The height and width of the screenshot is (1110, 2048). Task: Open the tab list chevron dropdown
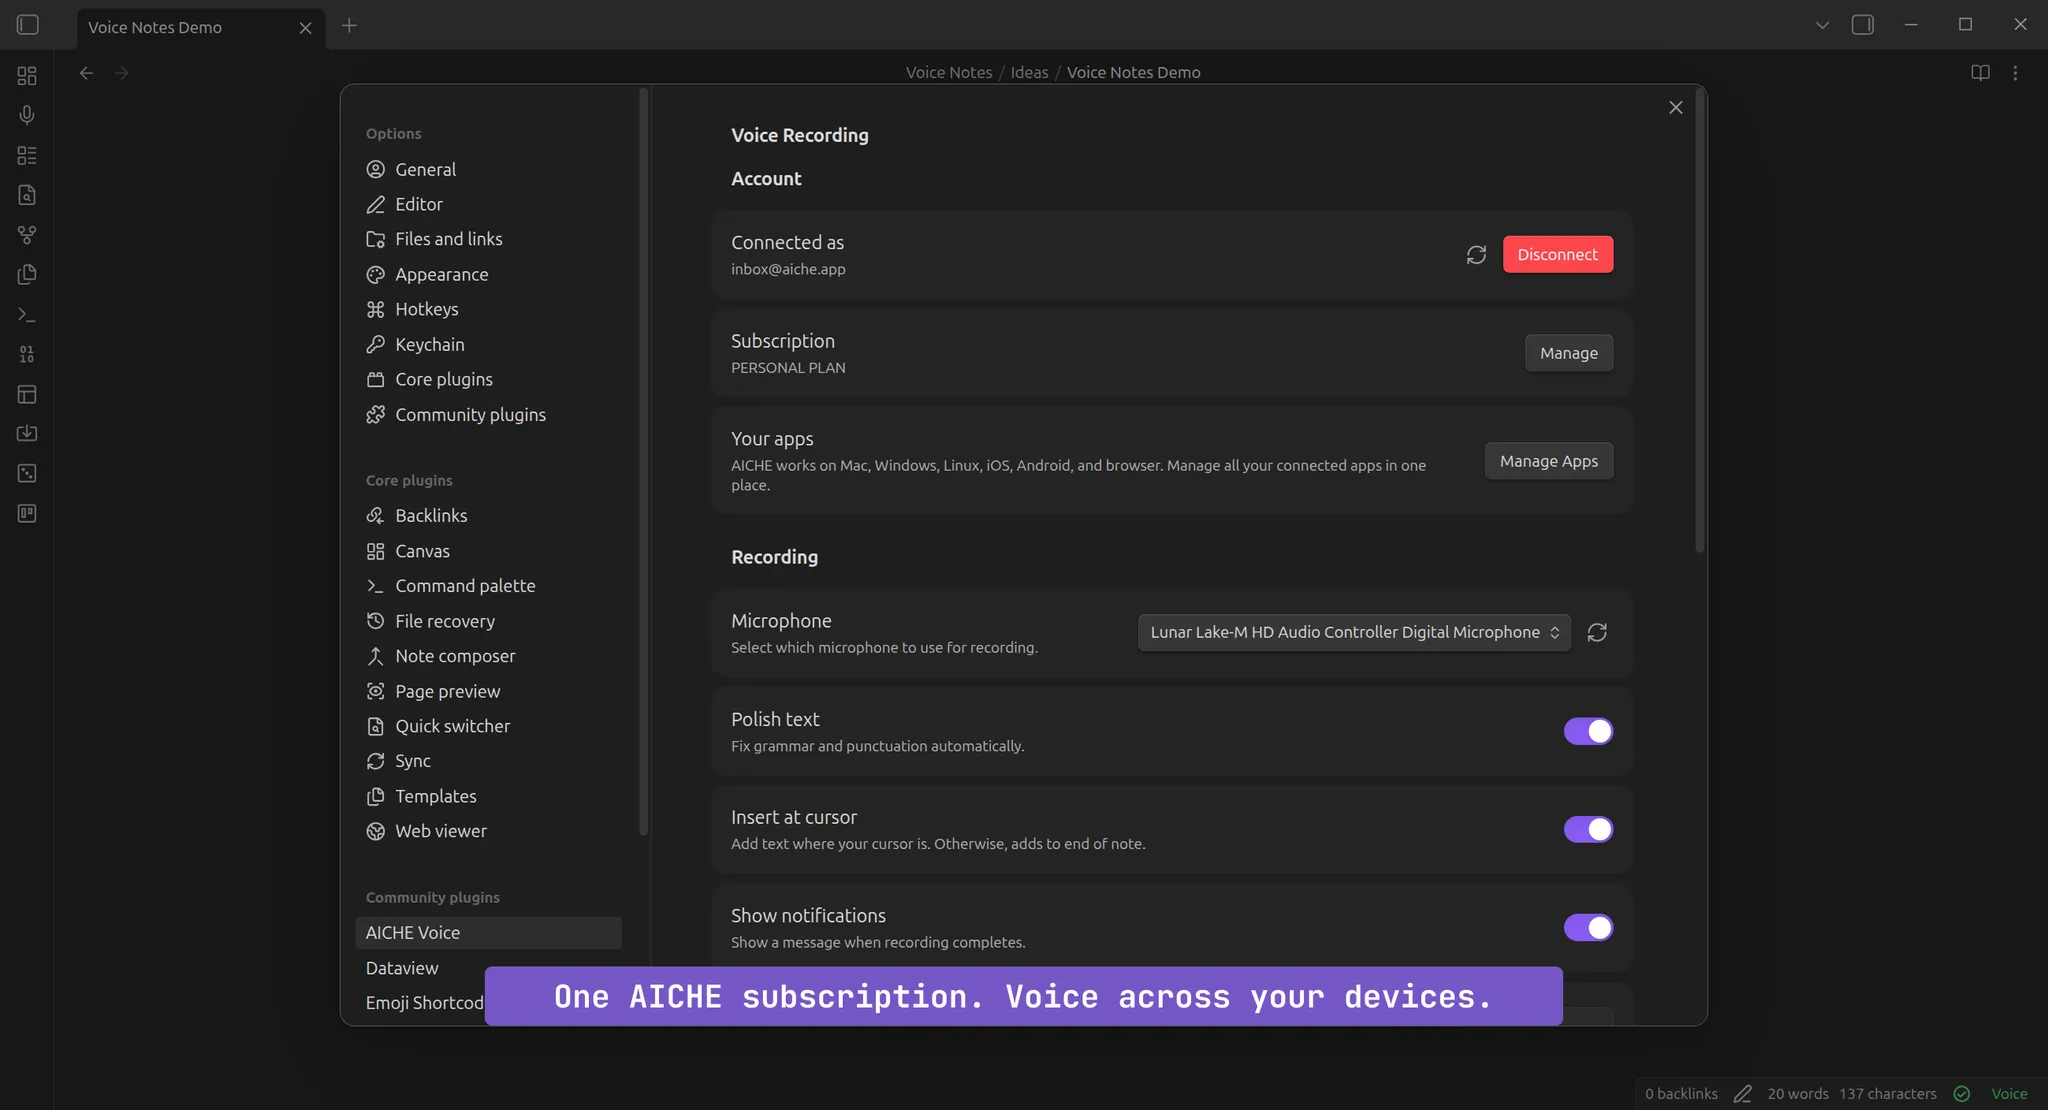[1822, 25]
